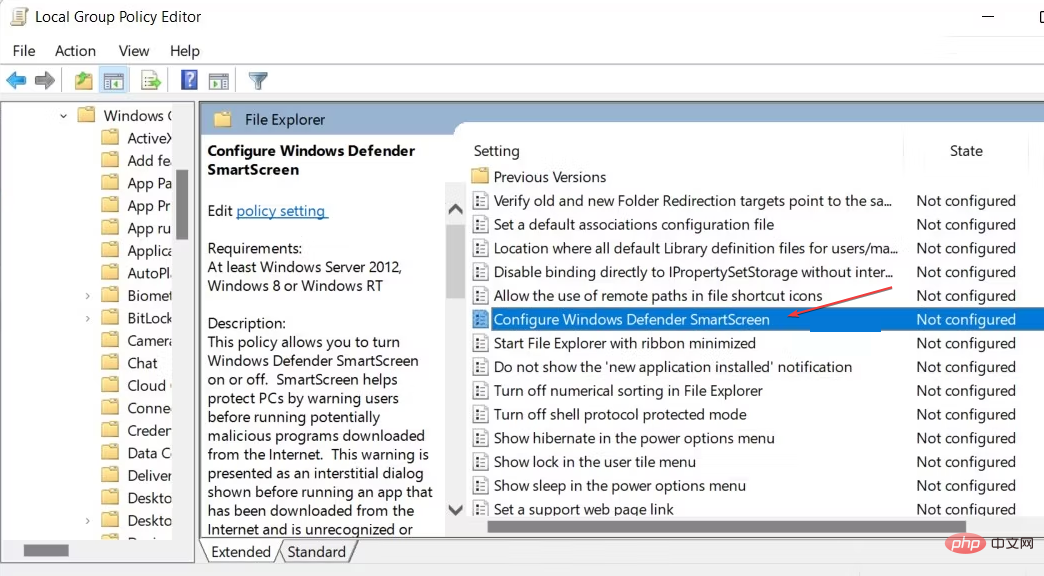This screenshot has width=1044, height=576.
Task: Click description pane scroll up arrow
Action: tap(455, 209)
